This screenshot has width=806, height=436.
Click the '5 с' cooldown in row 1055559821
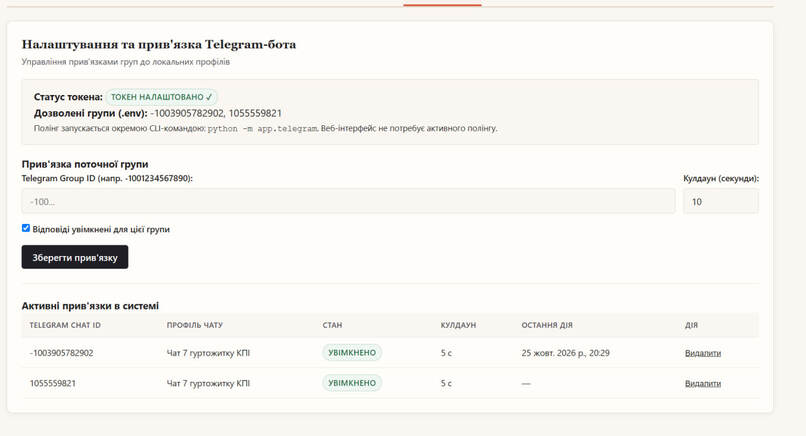[446, 384]
